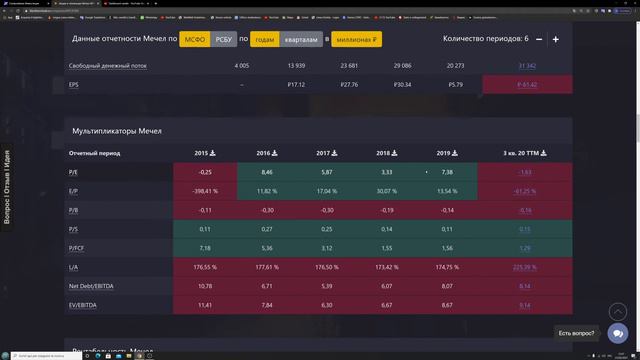Open the Windows Start menu
The height and width of the screenshot is (360, 640).
5,356
